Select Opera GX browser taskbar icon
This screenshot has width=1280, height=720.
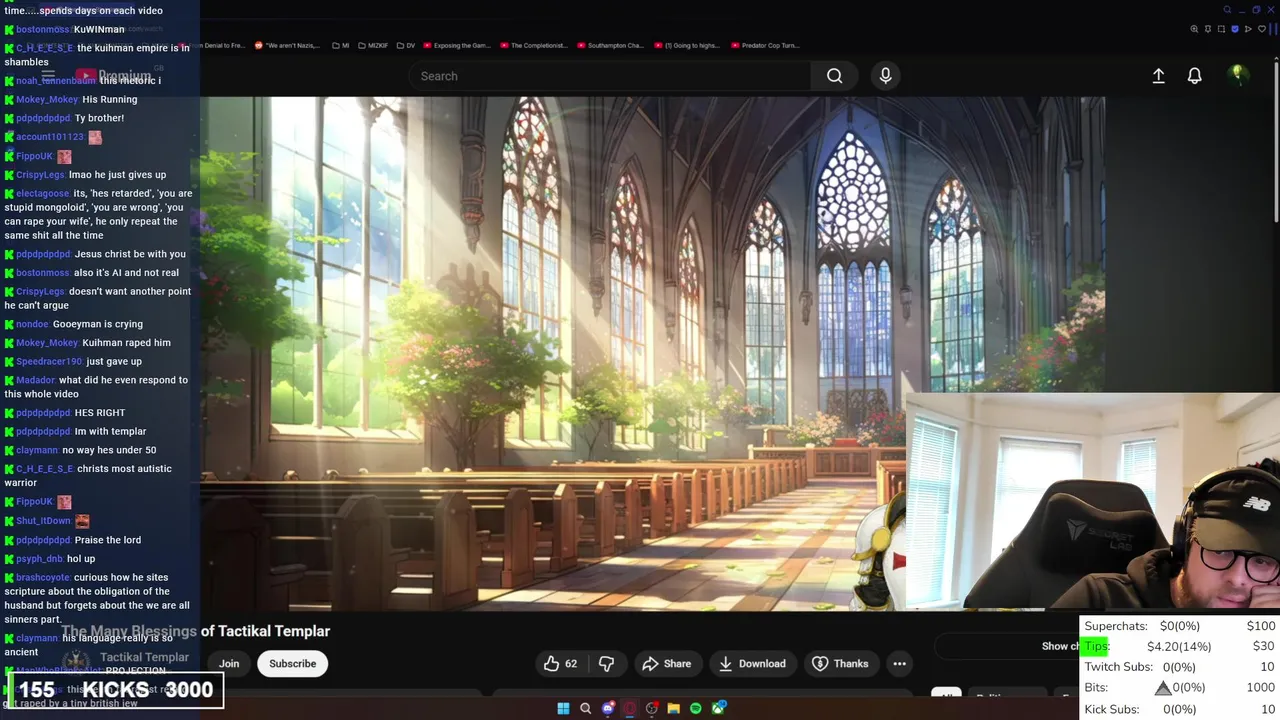pyautogui.click(x=630, y=708)
